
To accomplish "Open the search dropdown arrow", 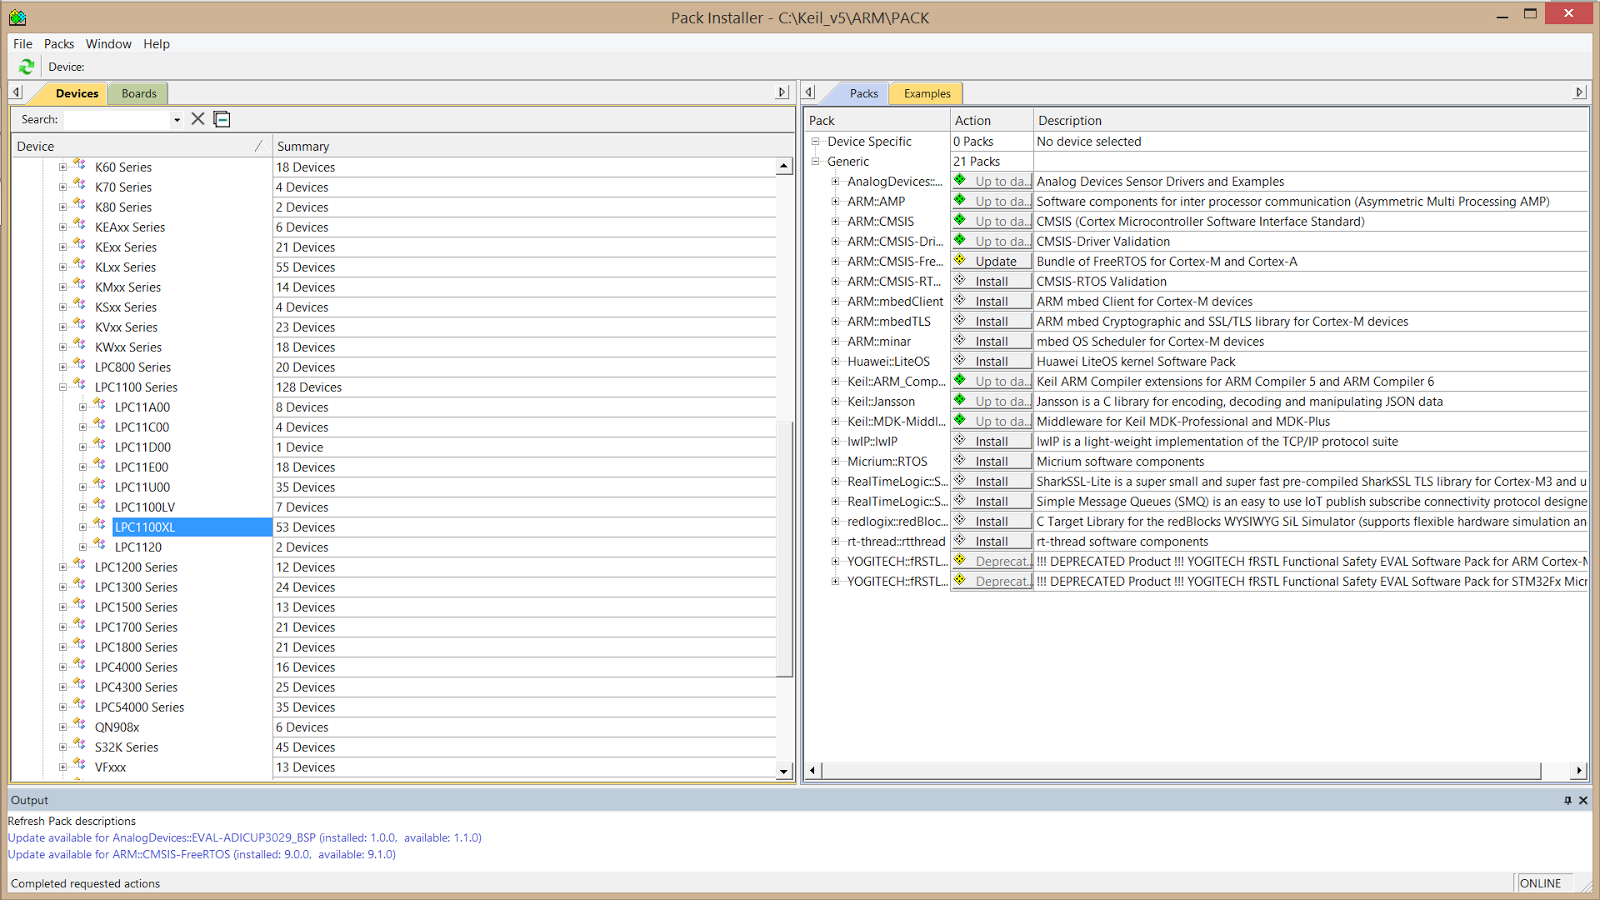I will click(177, 120).
